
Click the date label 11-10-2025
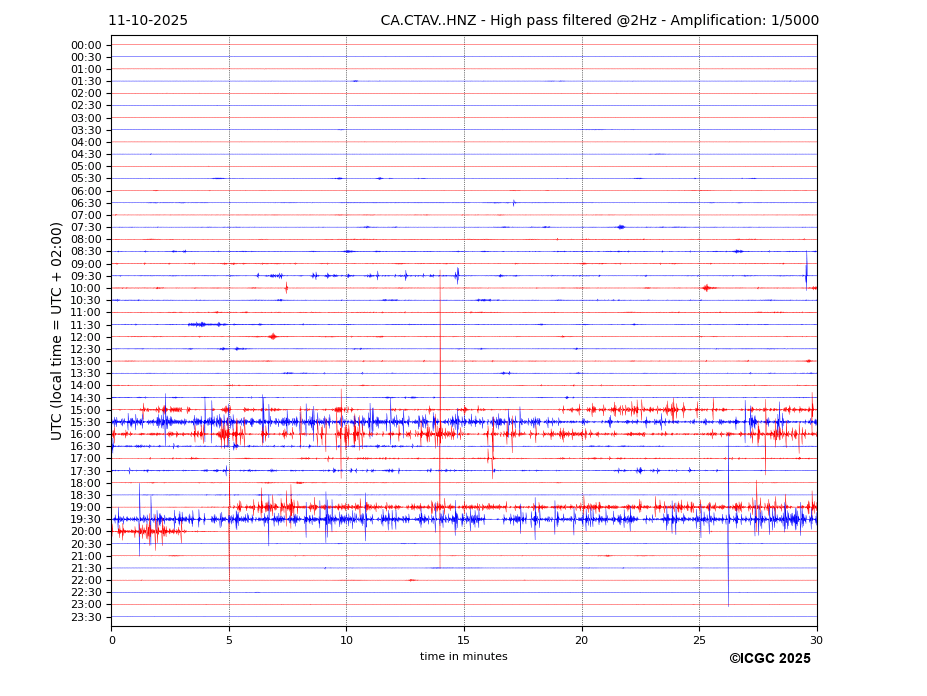click(148, 21)
